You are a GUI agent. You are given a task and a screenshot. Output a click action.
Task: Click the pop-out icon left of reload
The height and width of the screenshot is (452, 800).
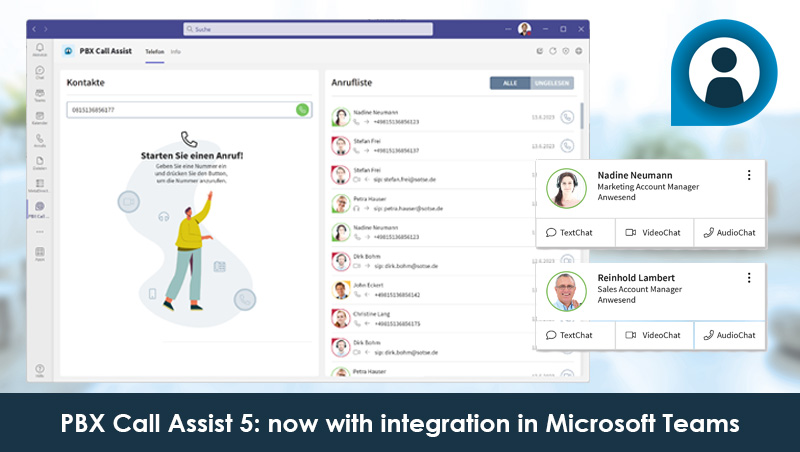click(x=540, y=51)
